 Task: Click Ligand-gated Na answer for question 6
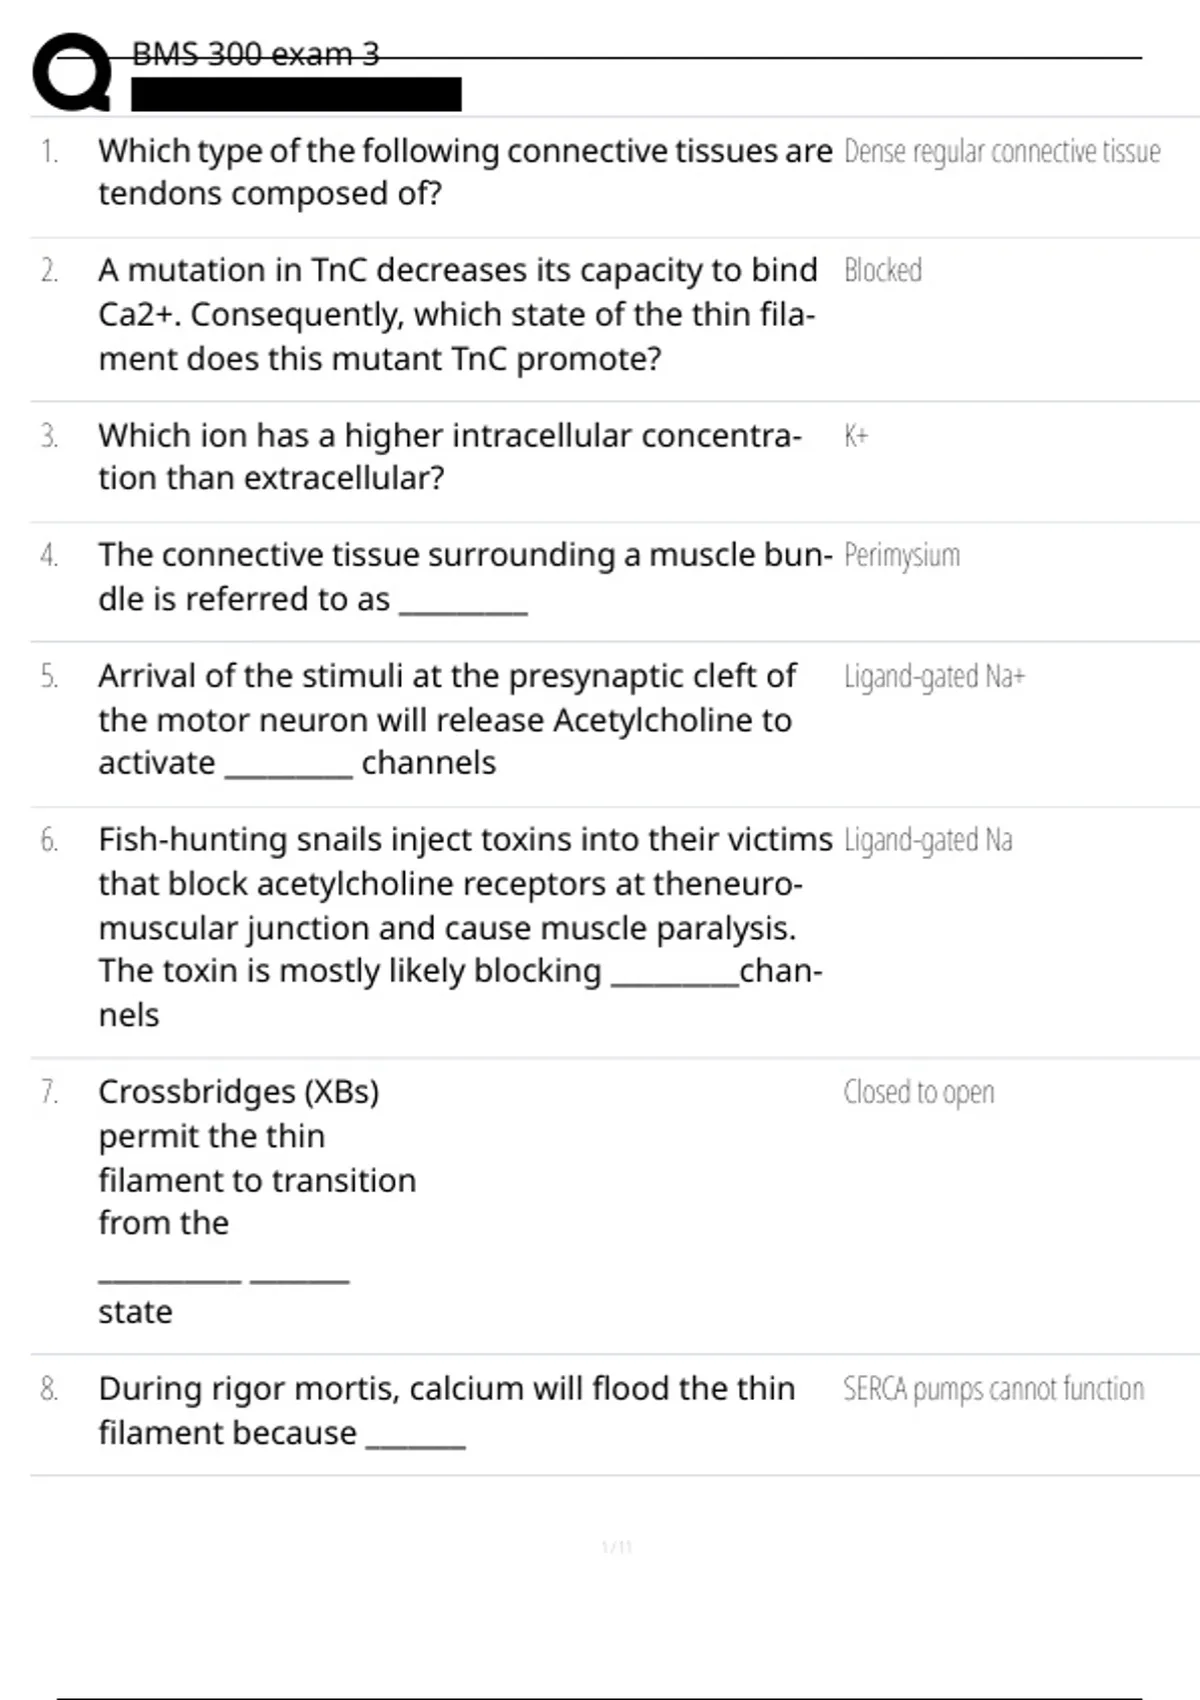[x=928, y=840]
